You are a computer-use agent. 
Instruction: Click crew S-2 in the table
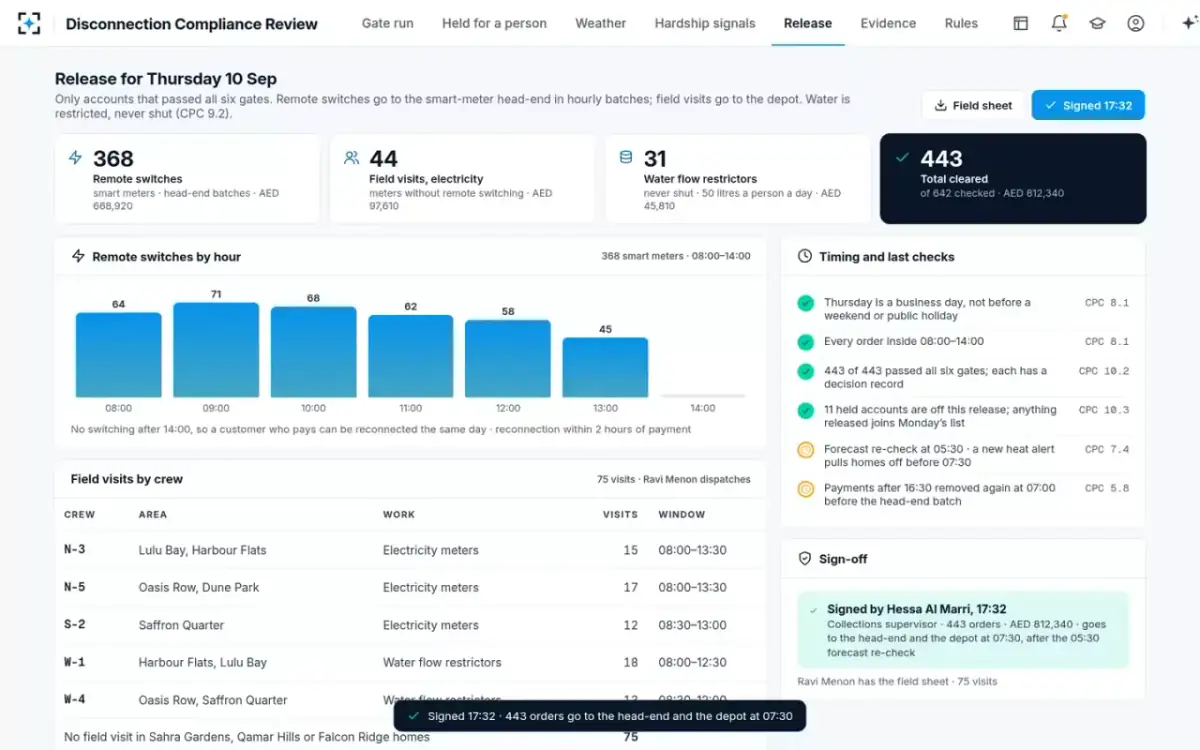pyautogui.click(x=75, y=625)
